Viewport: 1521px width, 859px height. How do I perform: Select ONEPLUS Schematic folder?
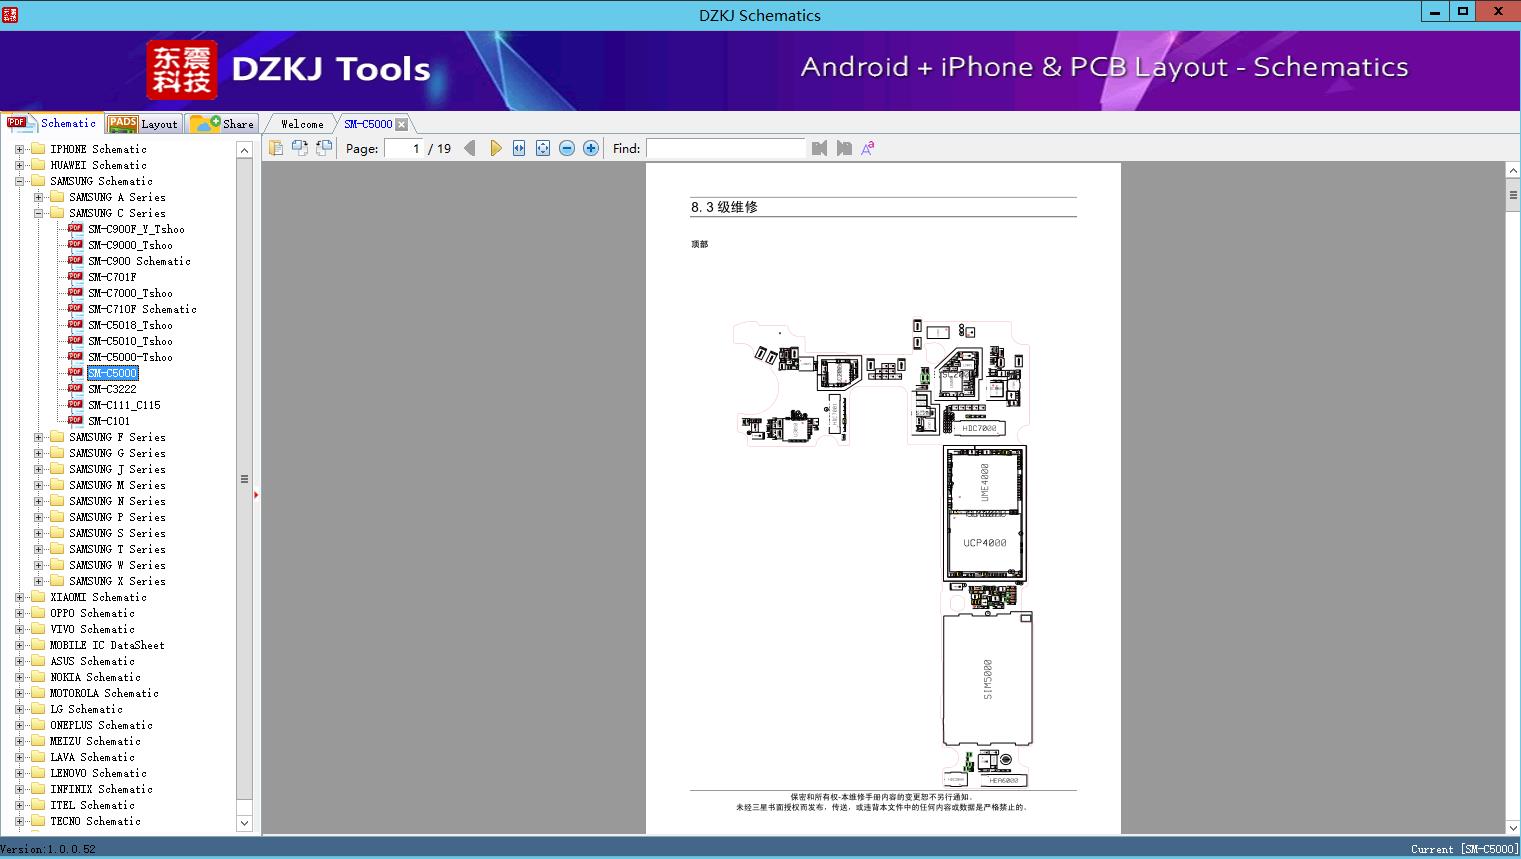coord(101,725)
